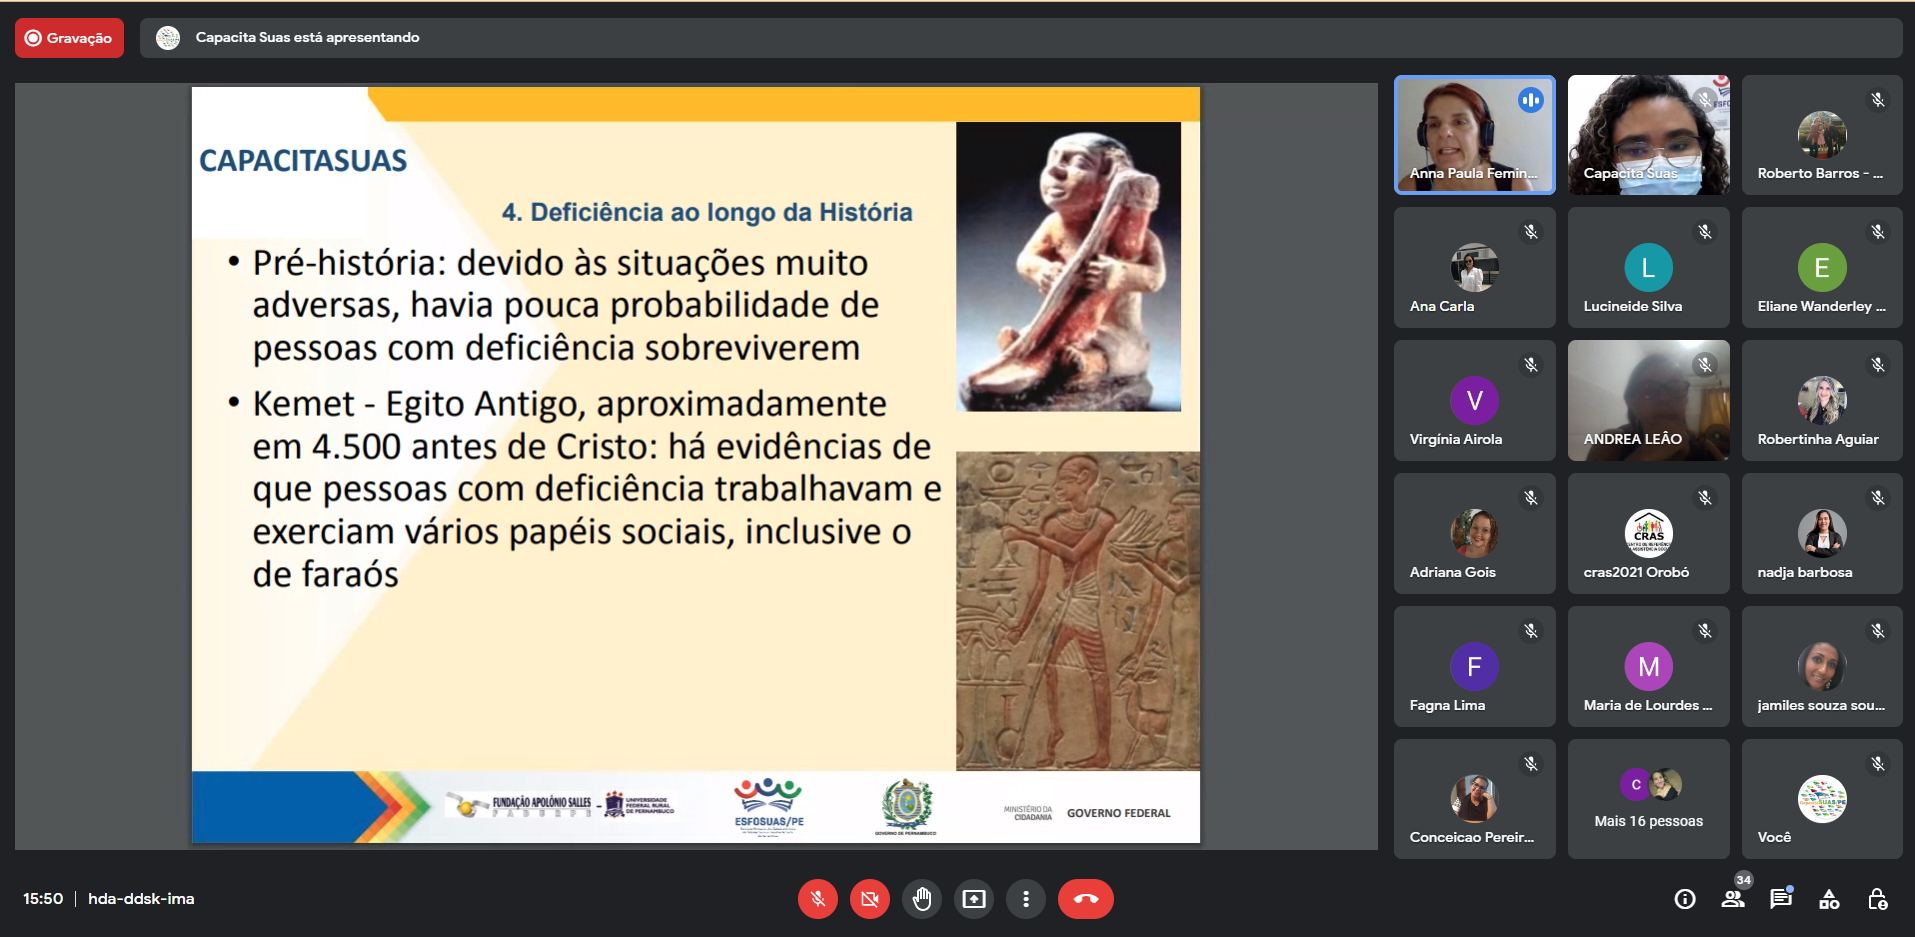Leave the call with red hang-up button
Screen dimensions: 1915x937
1085,899
